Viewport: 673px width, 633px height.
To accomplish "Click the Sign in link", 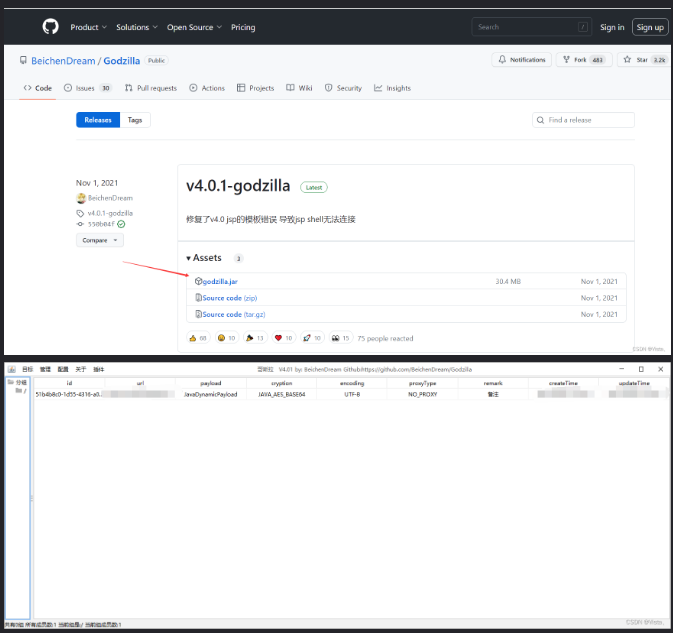I will [x=612, y=27].
